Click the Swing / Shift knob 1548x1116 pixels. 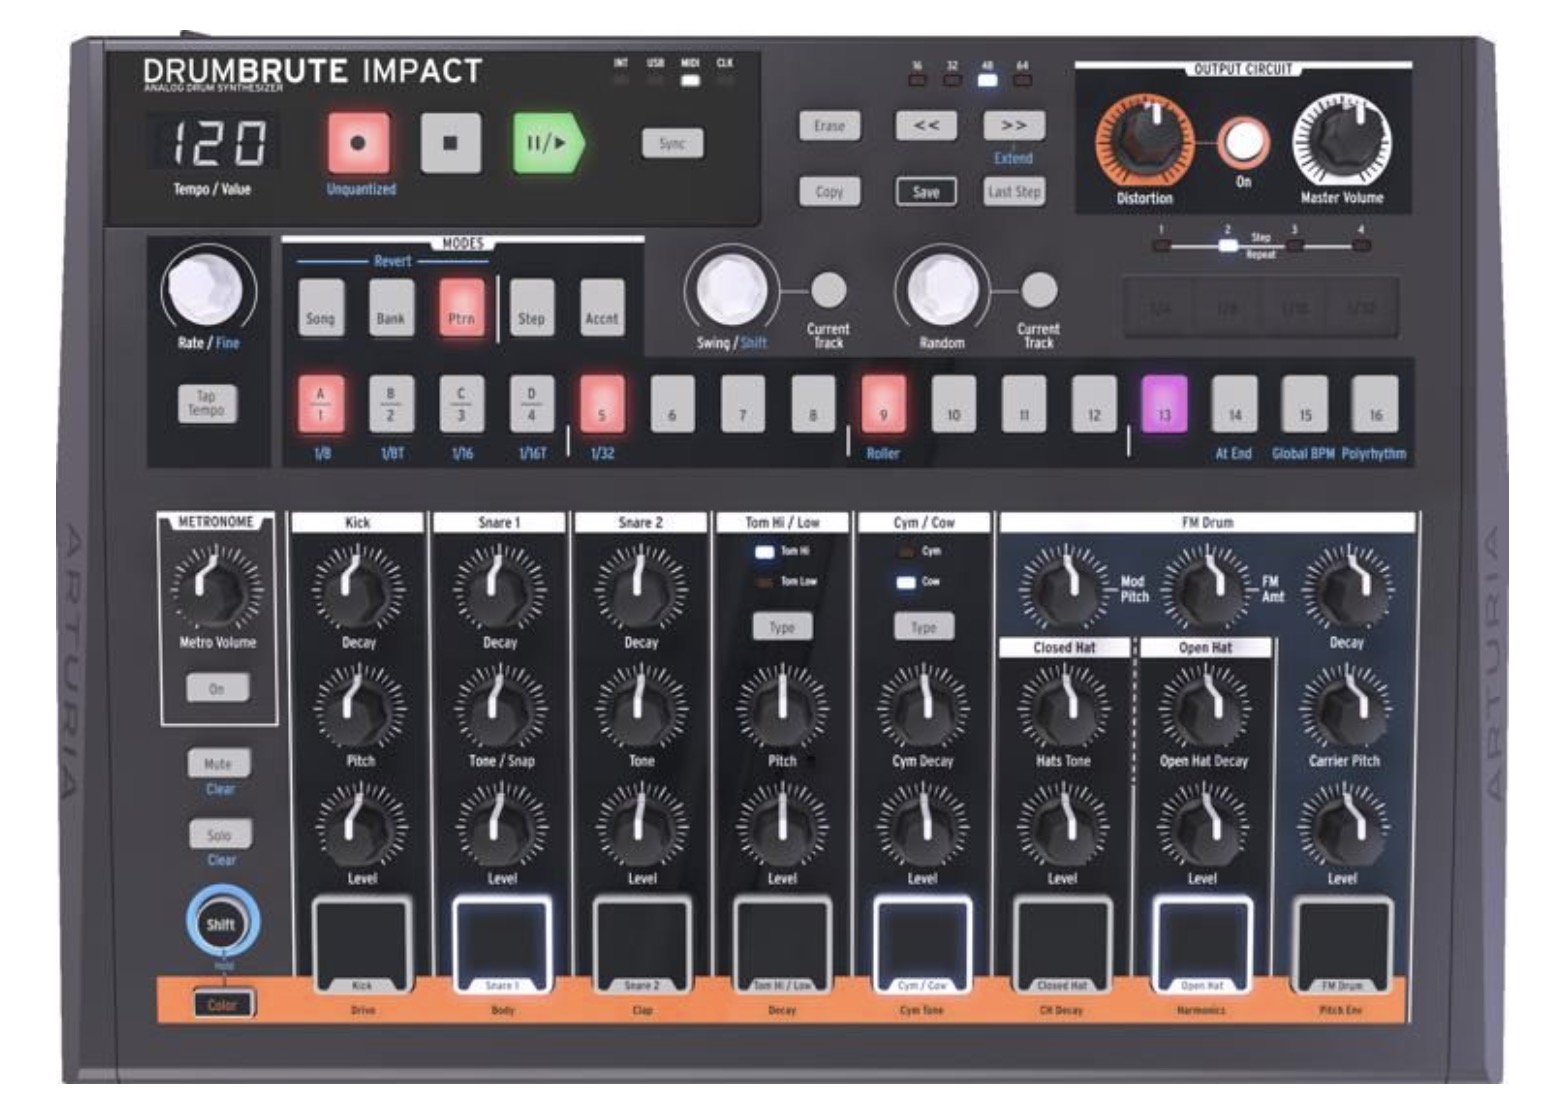tap(732, 290)
